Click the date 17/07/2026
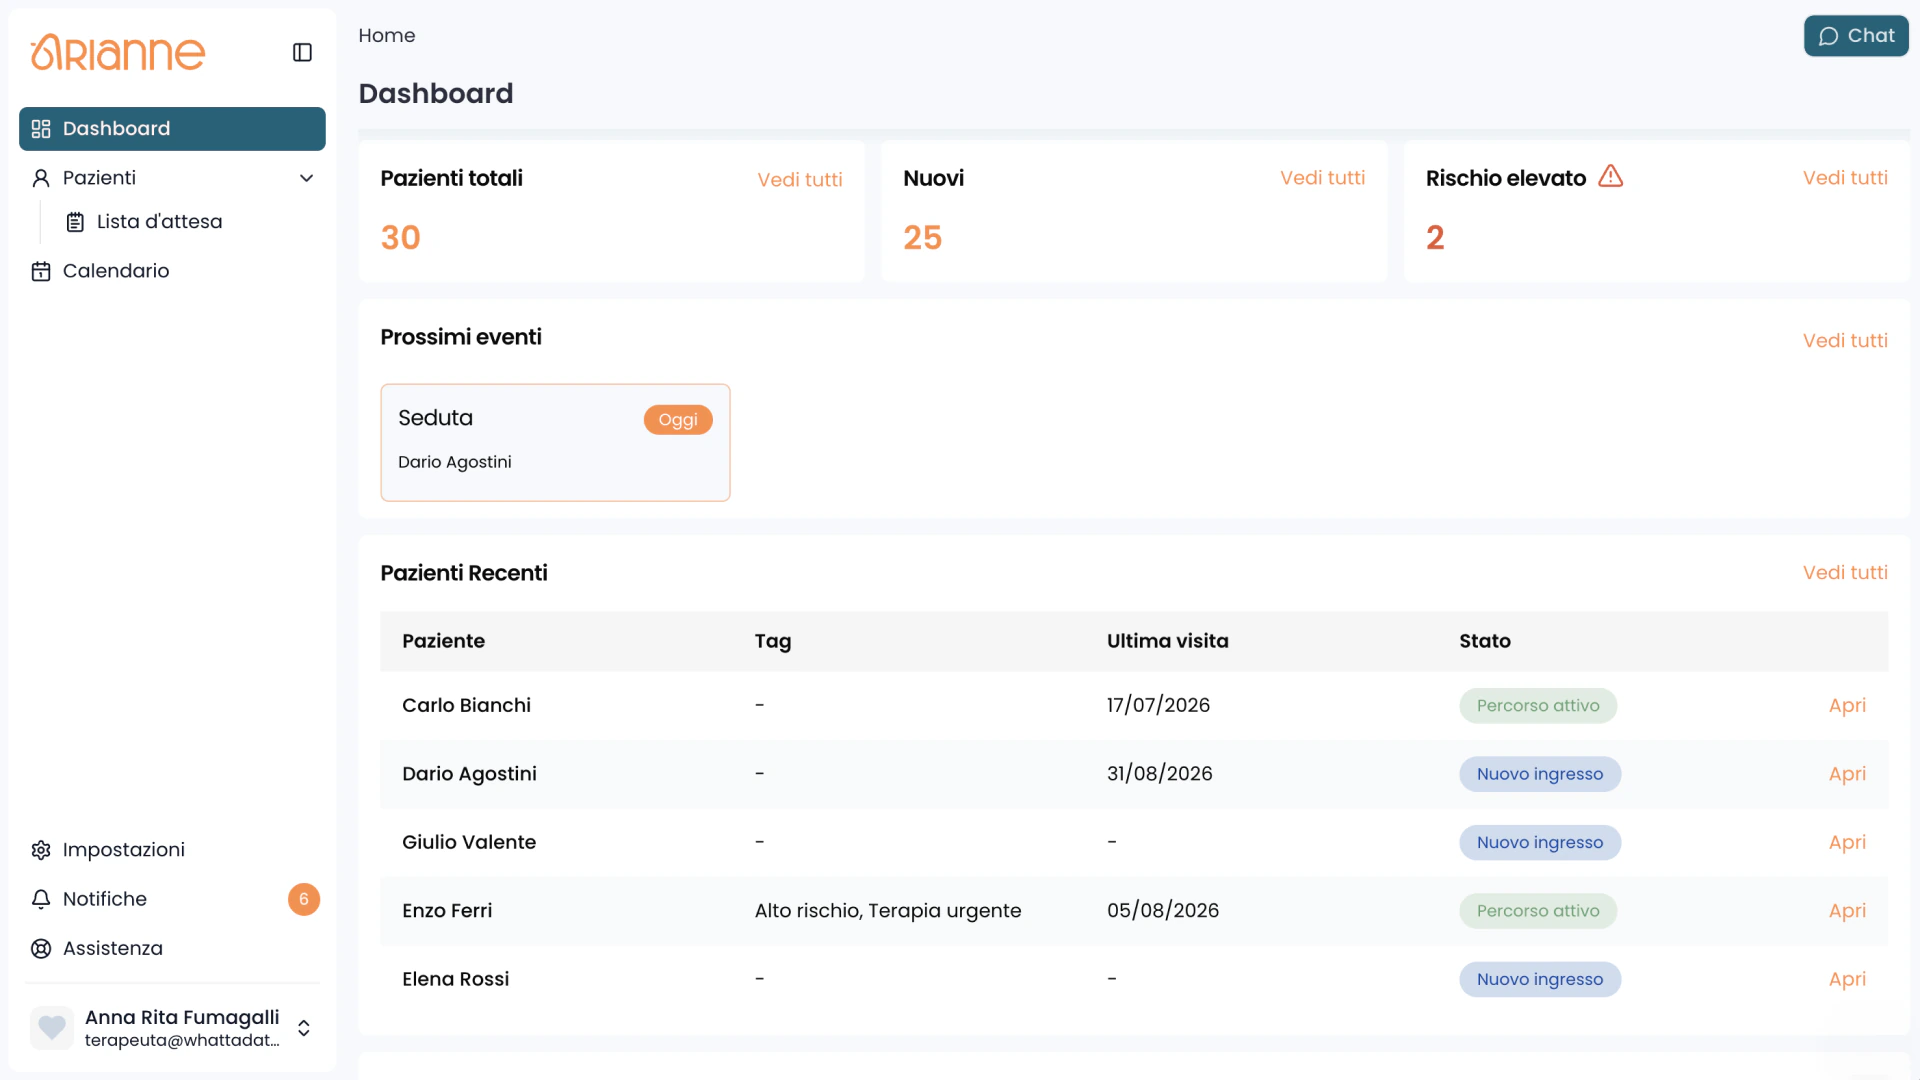The image size is (1920, 1080). (x=1158, y=706)
